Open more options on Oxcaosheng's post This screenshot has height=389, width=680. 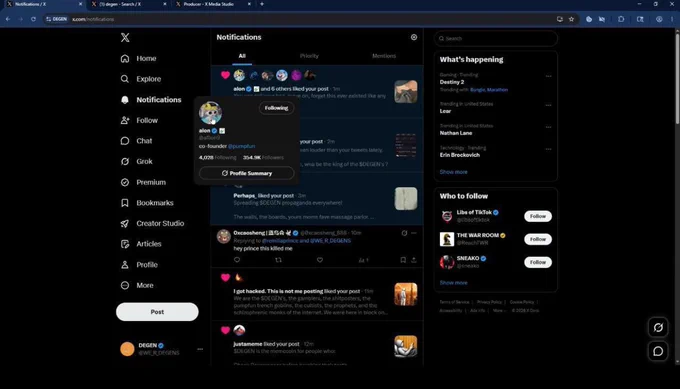(414, 233)
